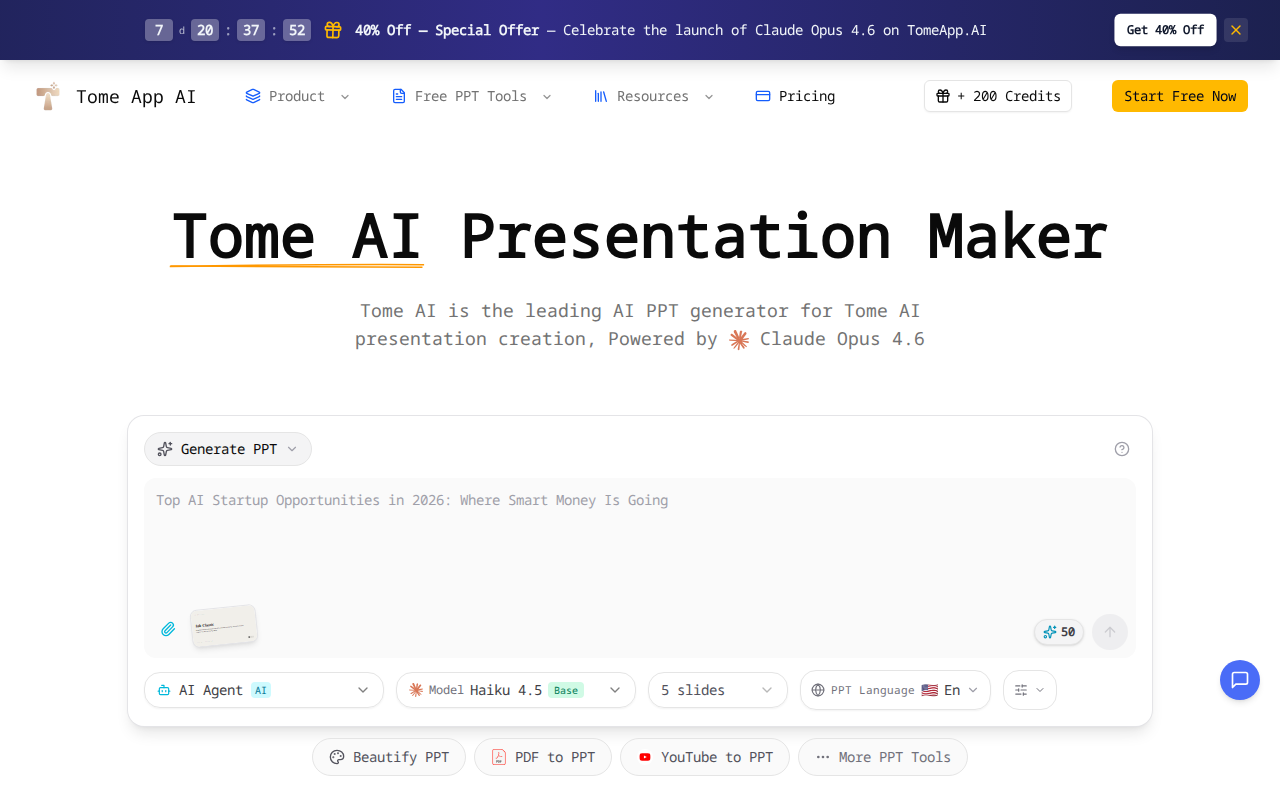The image size is (1280, 800).
Task: Click the 'Claude Opus 4.6' subtitle text
Action: tap(842, 339)
